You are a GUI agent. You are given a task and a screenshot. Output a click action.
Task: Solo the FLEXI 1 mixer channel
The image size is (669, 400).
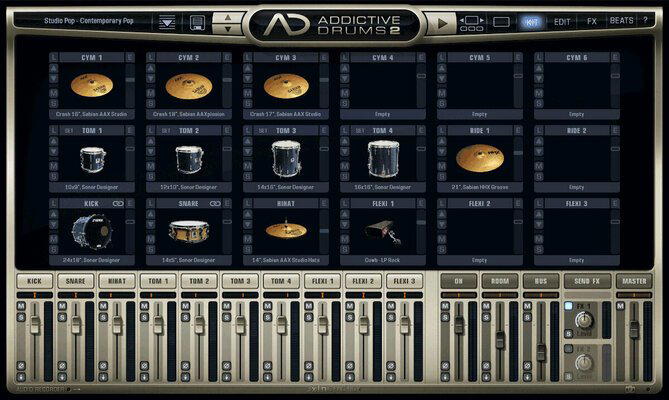(x=308, y=316)
